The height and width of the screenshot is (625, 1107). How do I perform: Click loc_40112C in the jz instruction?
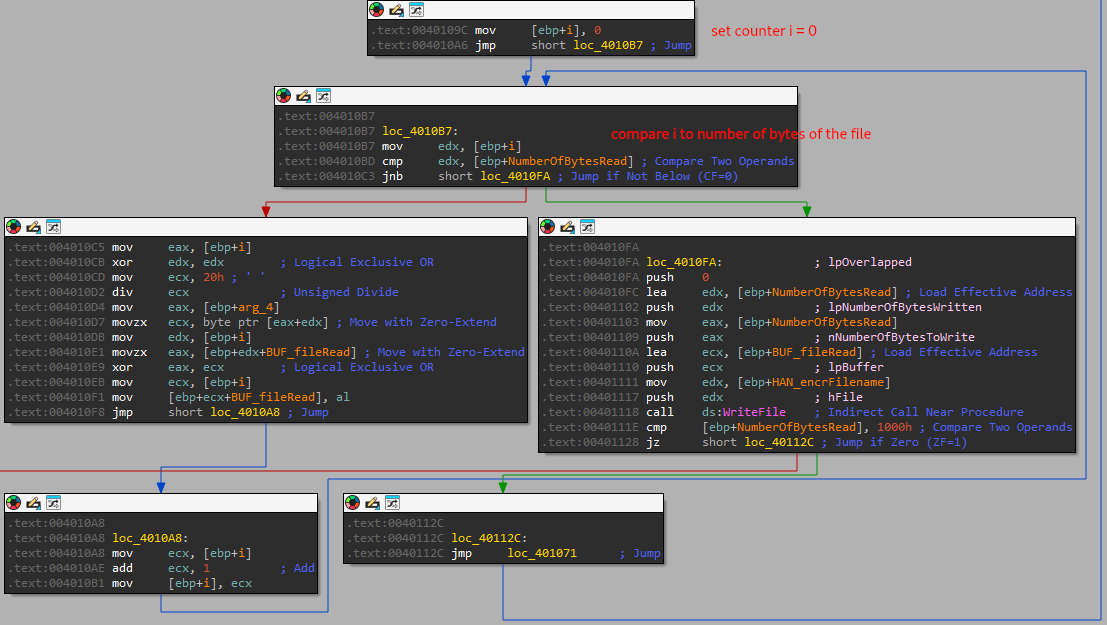779,442
